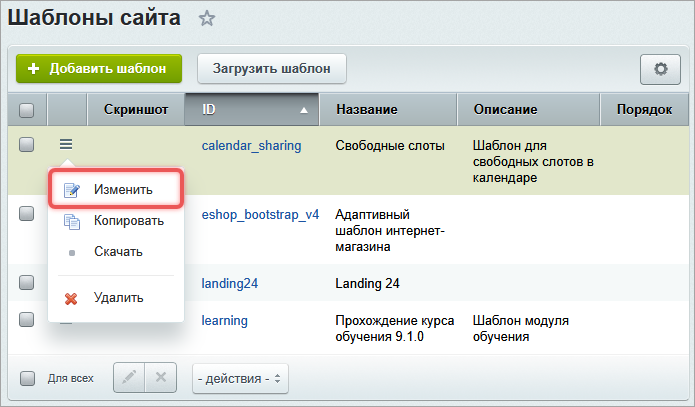Click the Добавить шаблон button
The image size is (695, 407).
click(x=98, y=69)
